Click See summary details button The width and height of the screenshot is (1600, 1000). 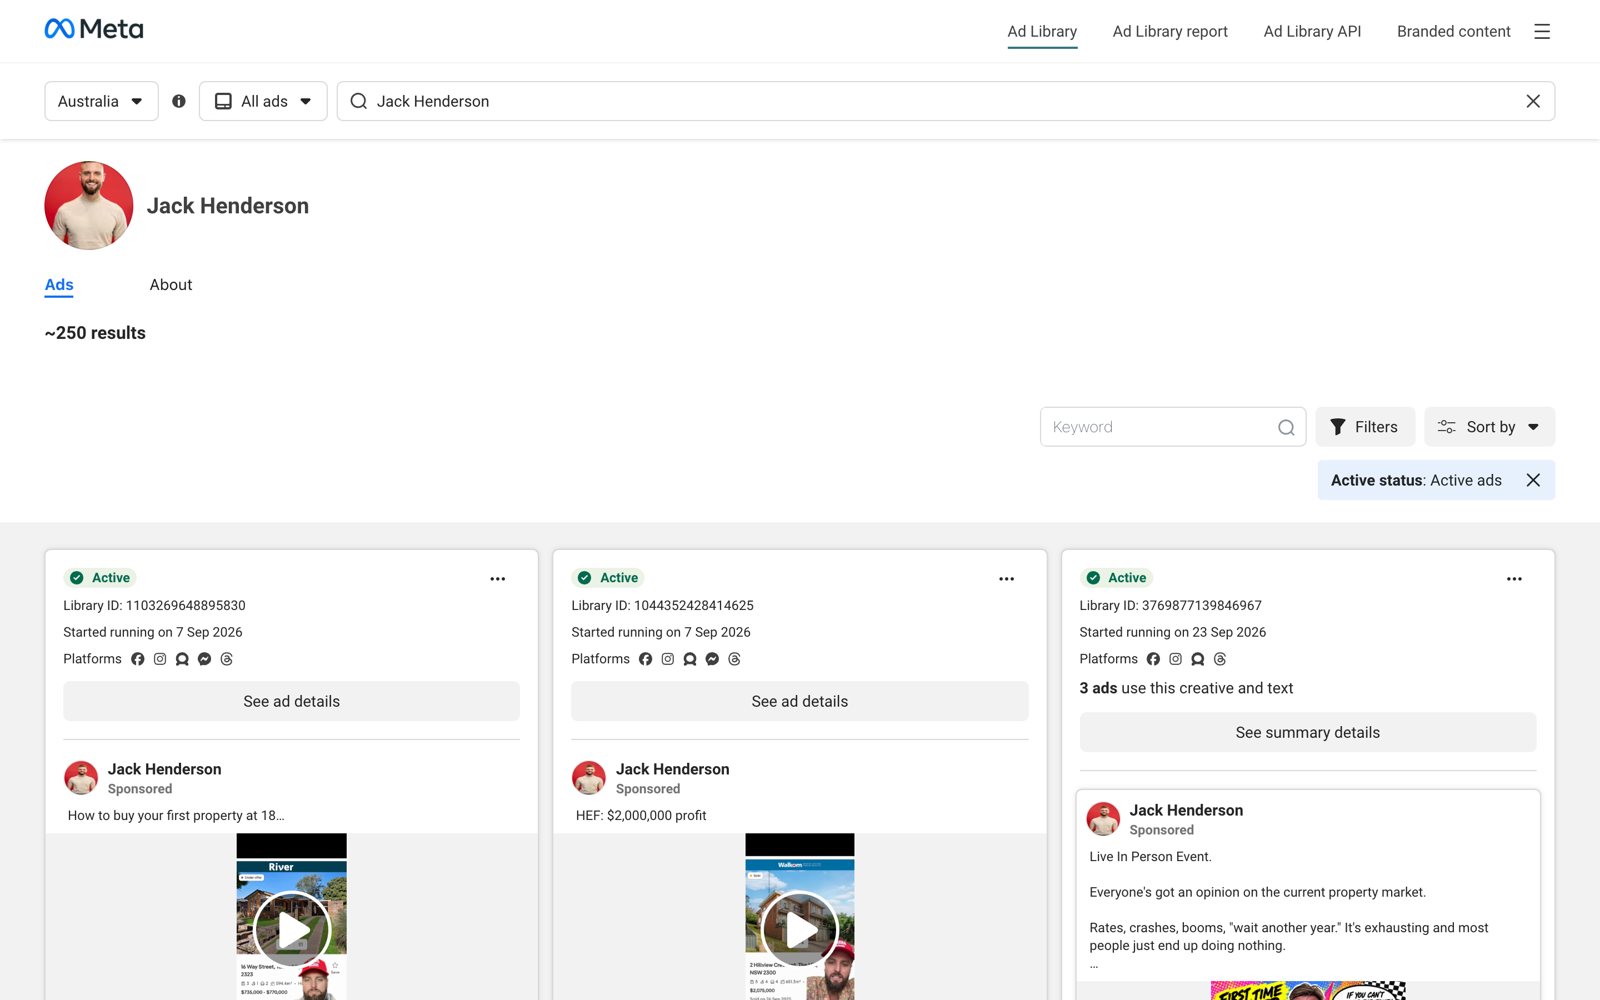[x=1308, y=732]
